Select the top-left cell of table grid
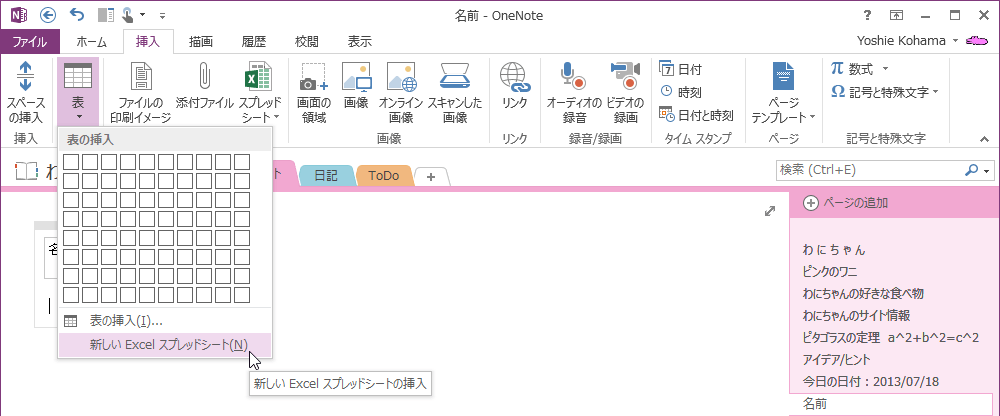1000x416 pixels. 71,162
